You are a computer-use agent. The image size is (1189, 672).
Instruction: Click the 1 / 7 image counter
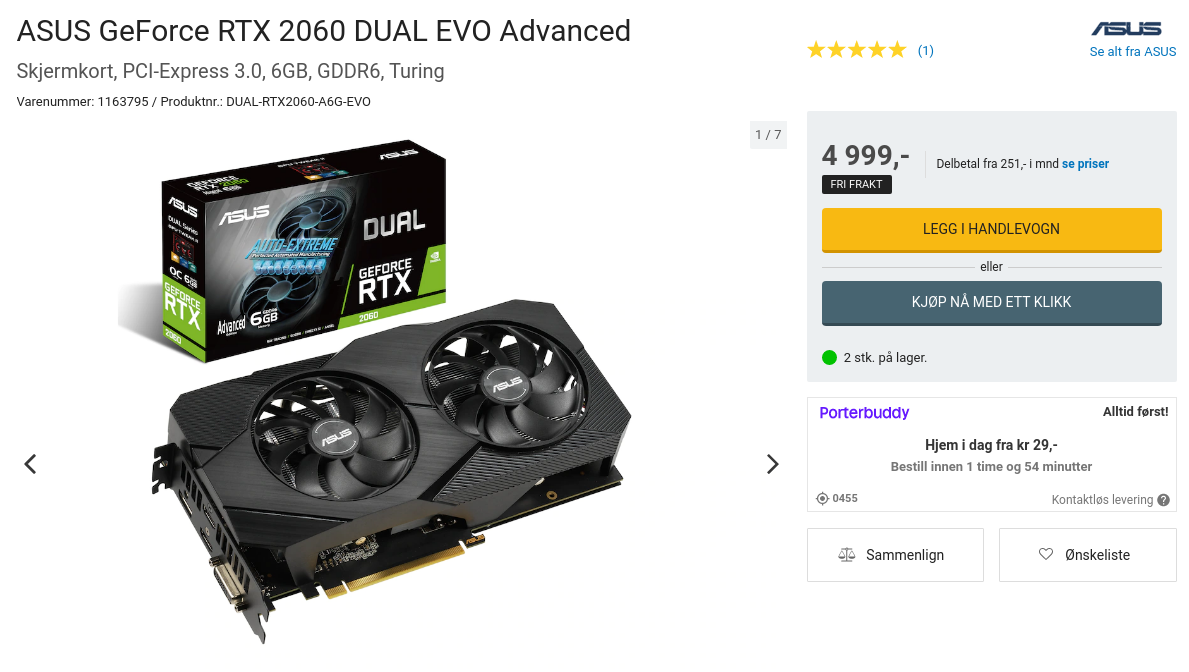tap(768, 135)
